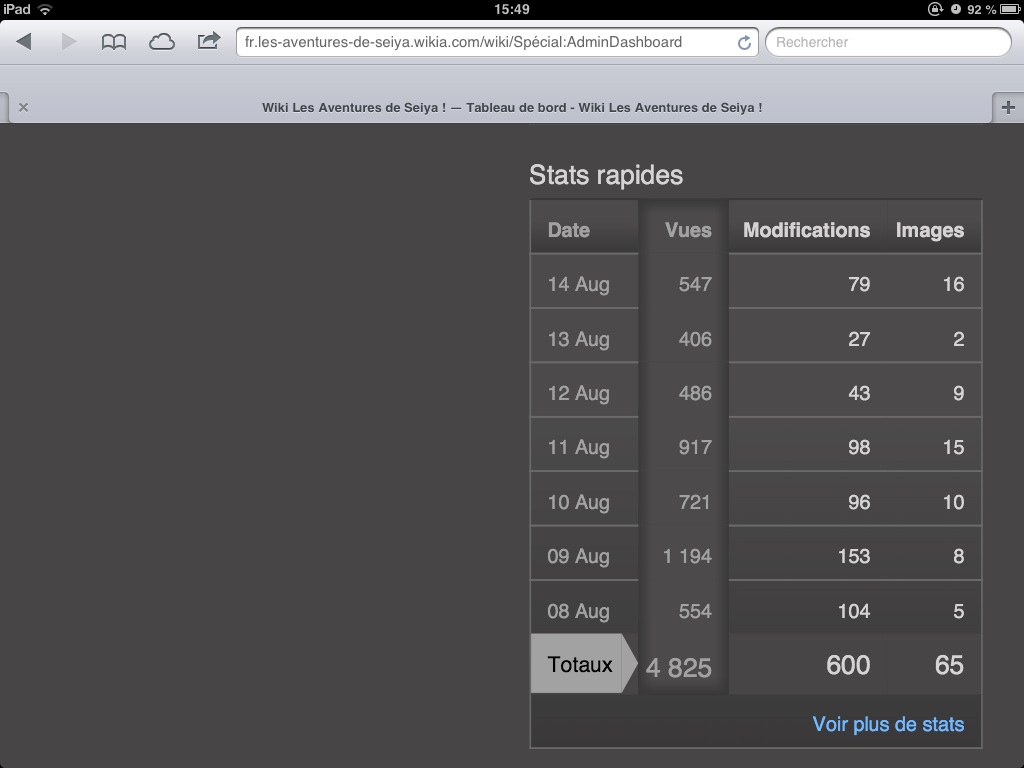Click the 96 modifications value
Viewport: 1024px width, 768px height.
point(859,502)
